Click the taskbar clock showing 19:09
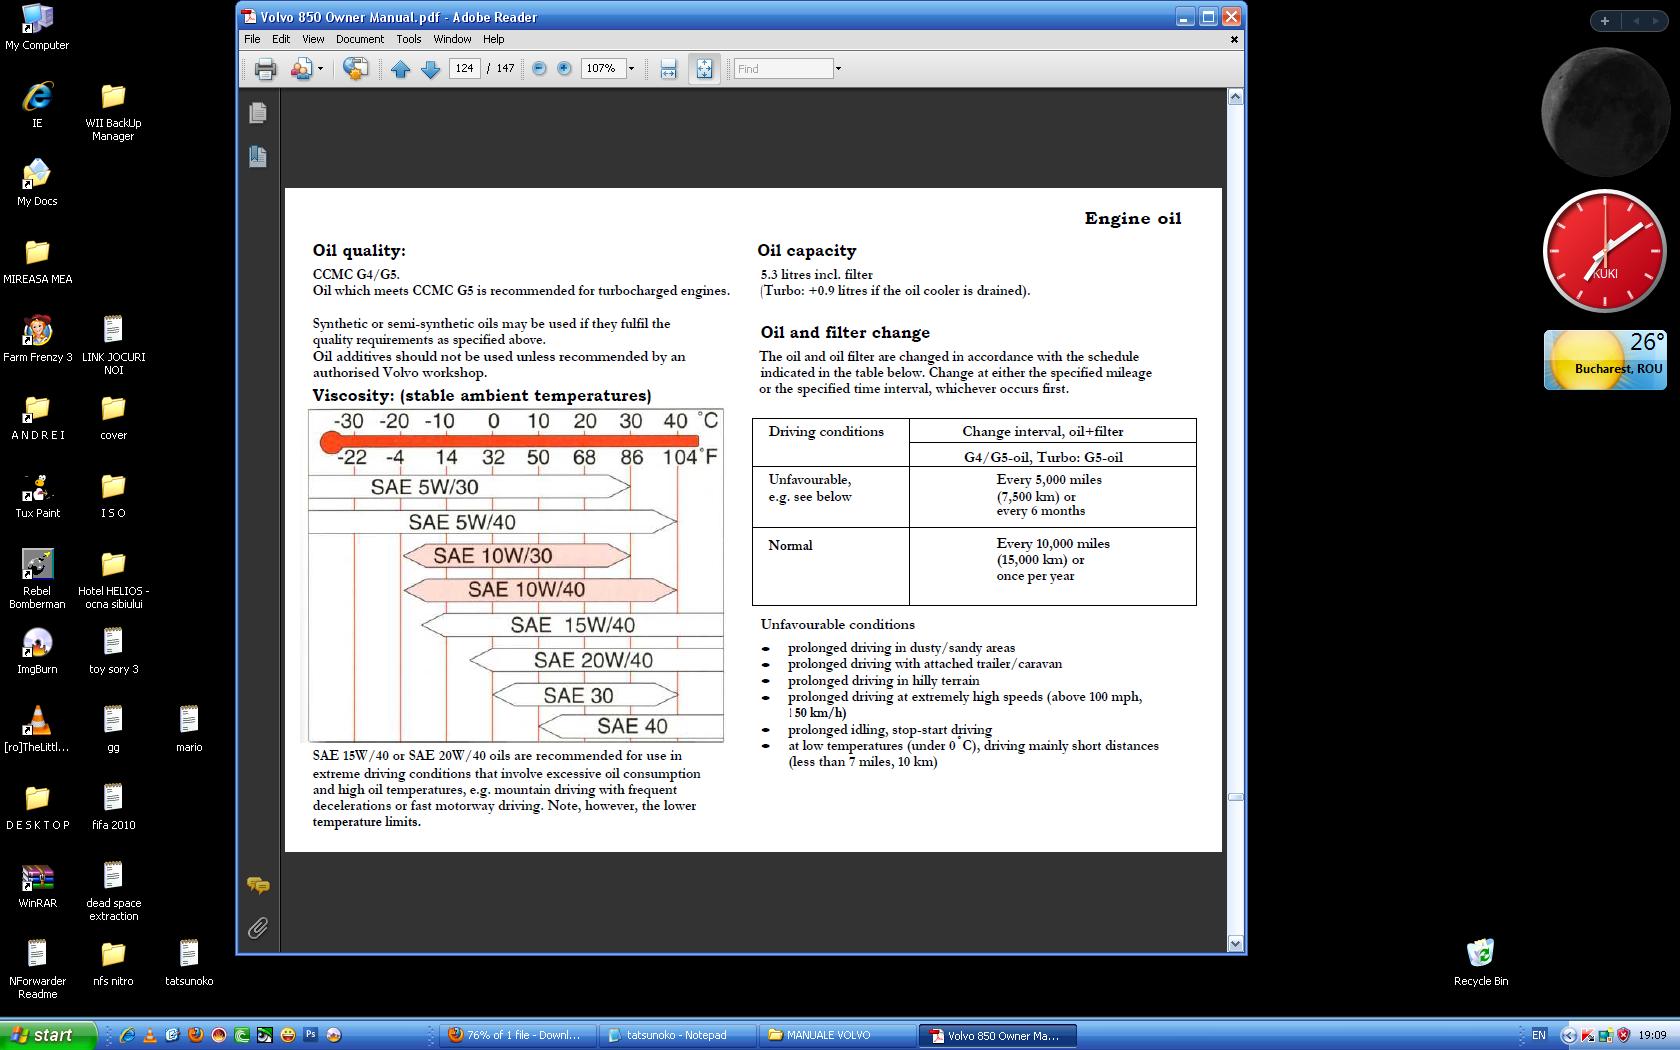Screen dimensions: 1680x1050 1652,1035
